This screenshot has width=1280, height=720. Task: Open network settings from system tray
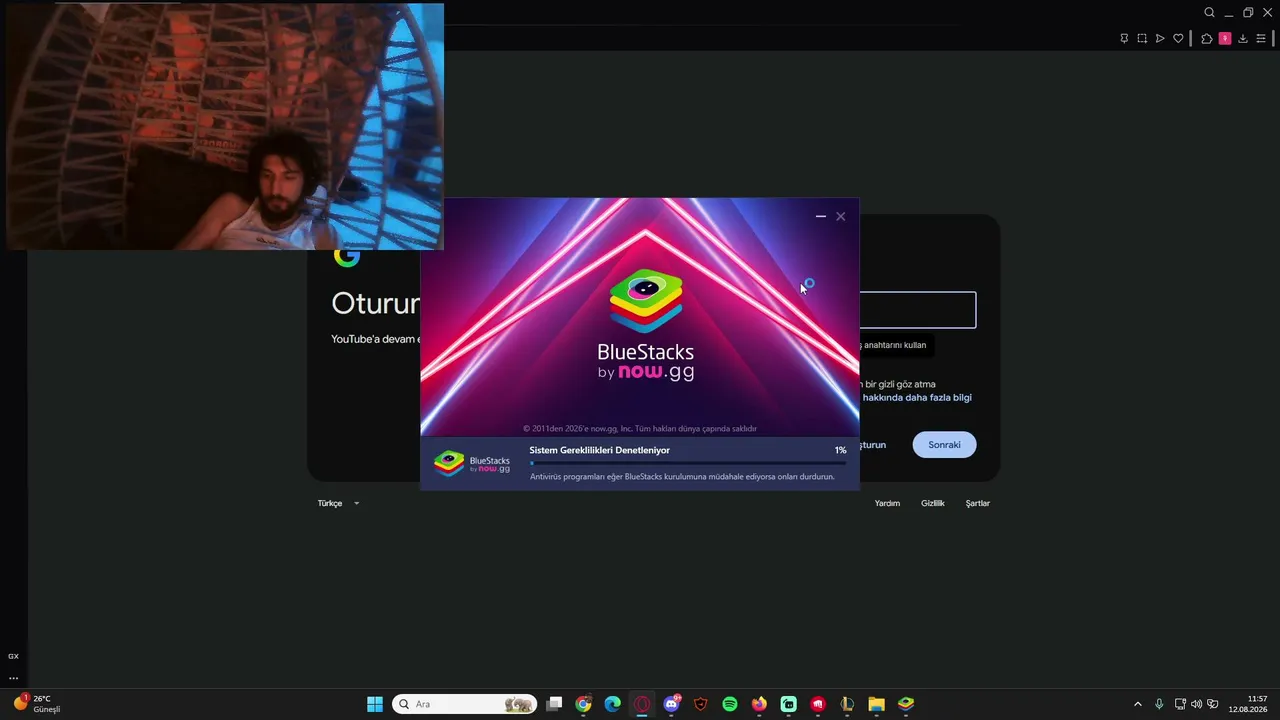click(x=1180, y=704)
